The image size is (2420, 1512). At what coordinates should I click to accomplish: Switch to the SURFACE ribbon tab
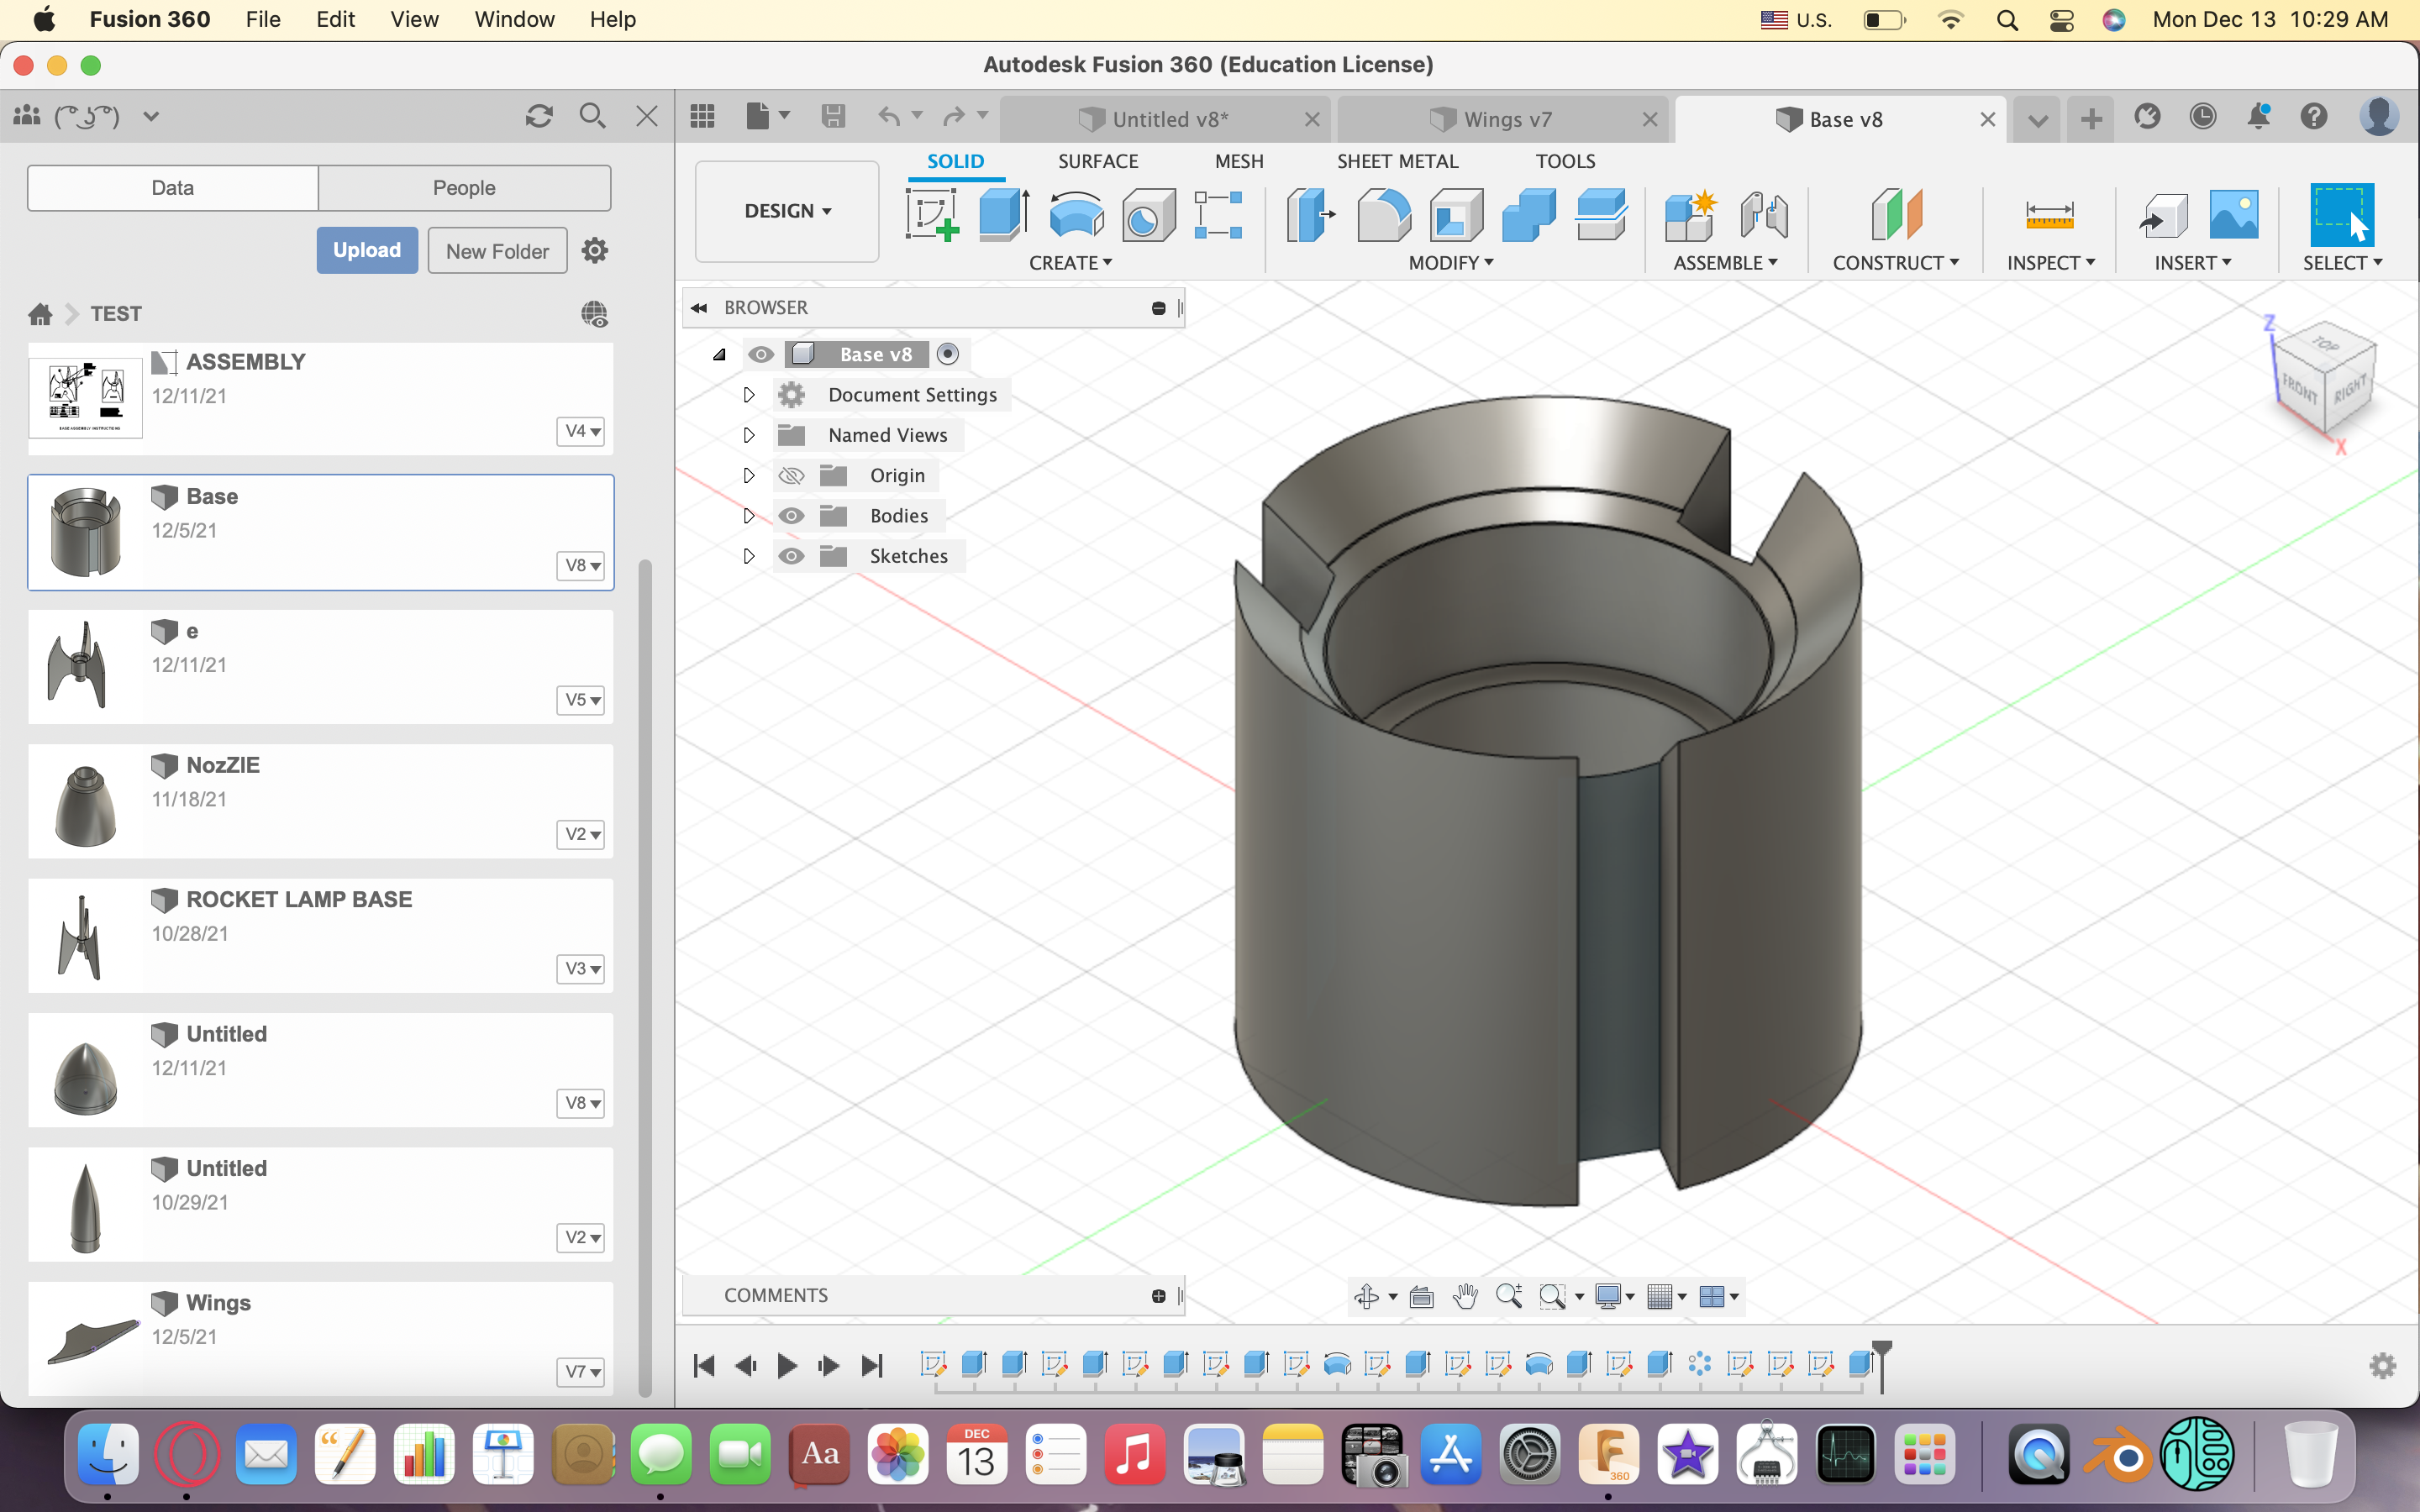[x=1097, y=161]
